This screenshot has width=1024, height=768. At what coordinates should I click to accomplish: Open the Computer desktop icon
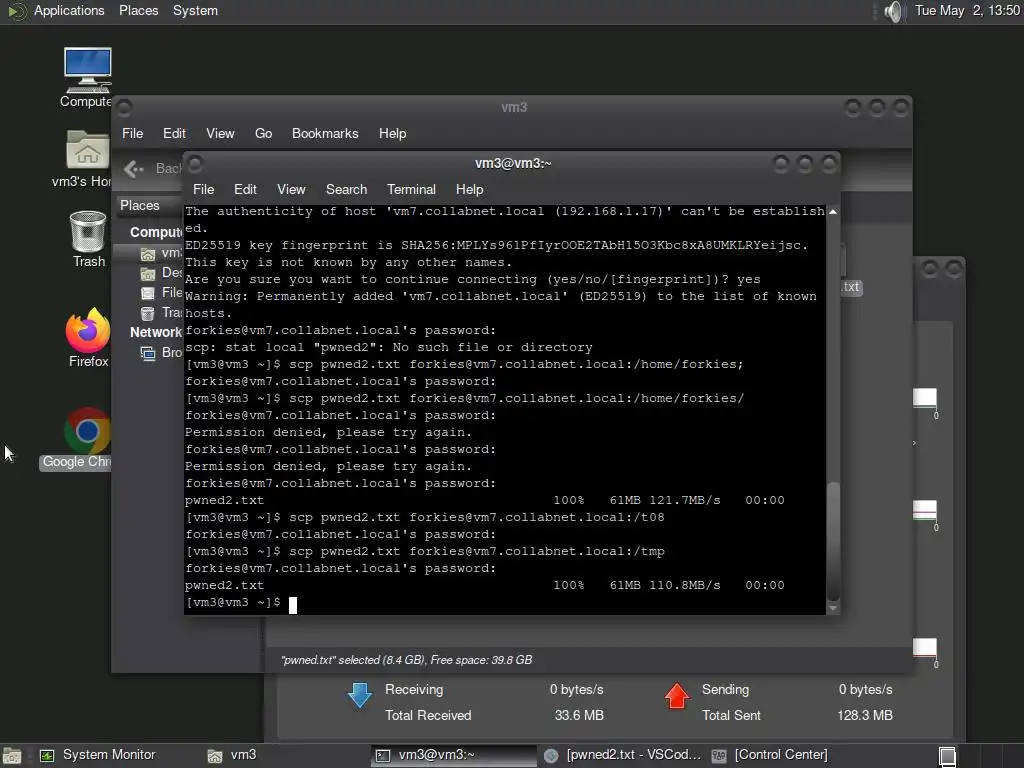88,77
